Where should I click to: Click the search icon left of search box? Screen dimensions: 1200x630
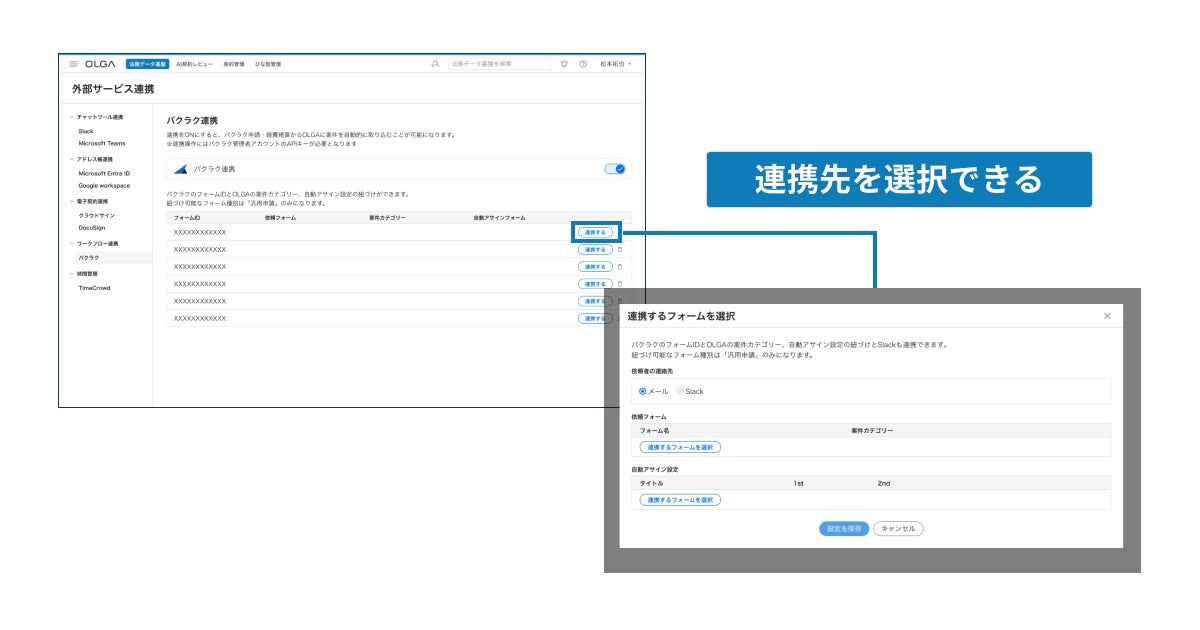click(x=435, y=64)
